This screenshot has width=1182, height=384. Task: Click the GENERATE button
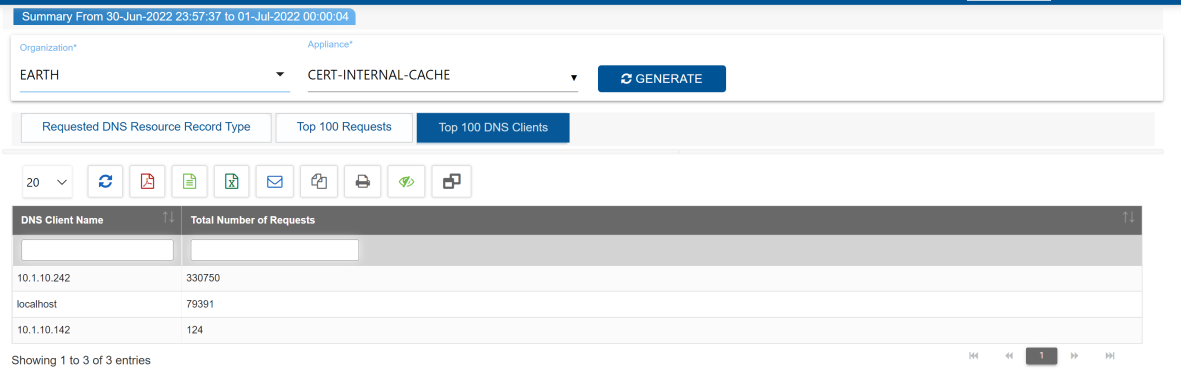click(662, 78)
